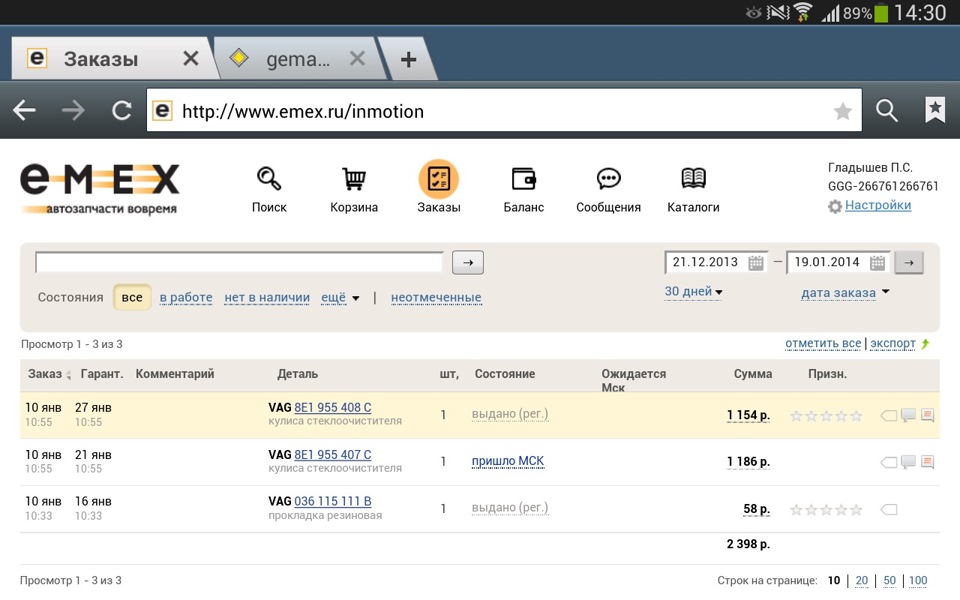Click the Настройки settings link
960x600 pixels.
pyautogui.click(x=878, y=205)
